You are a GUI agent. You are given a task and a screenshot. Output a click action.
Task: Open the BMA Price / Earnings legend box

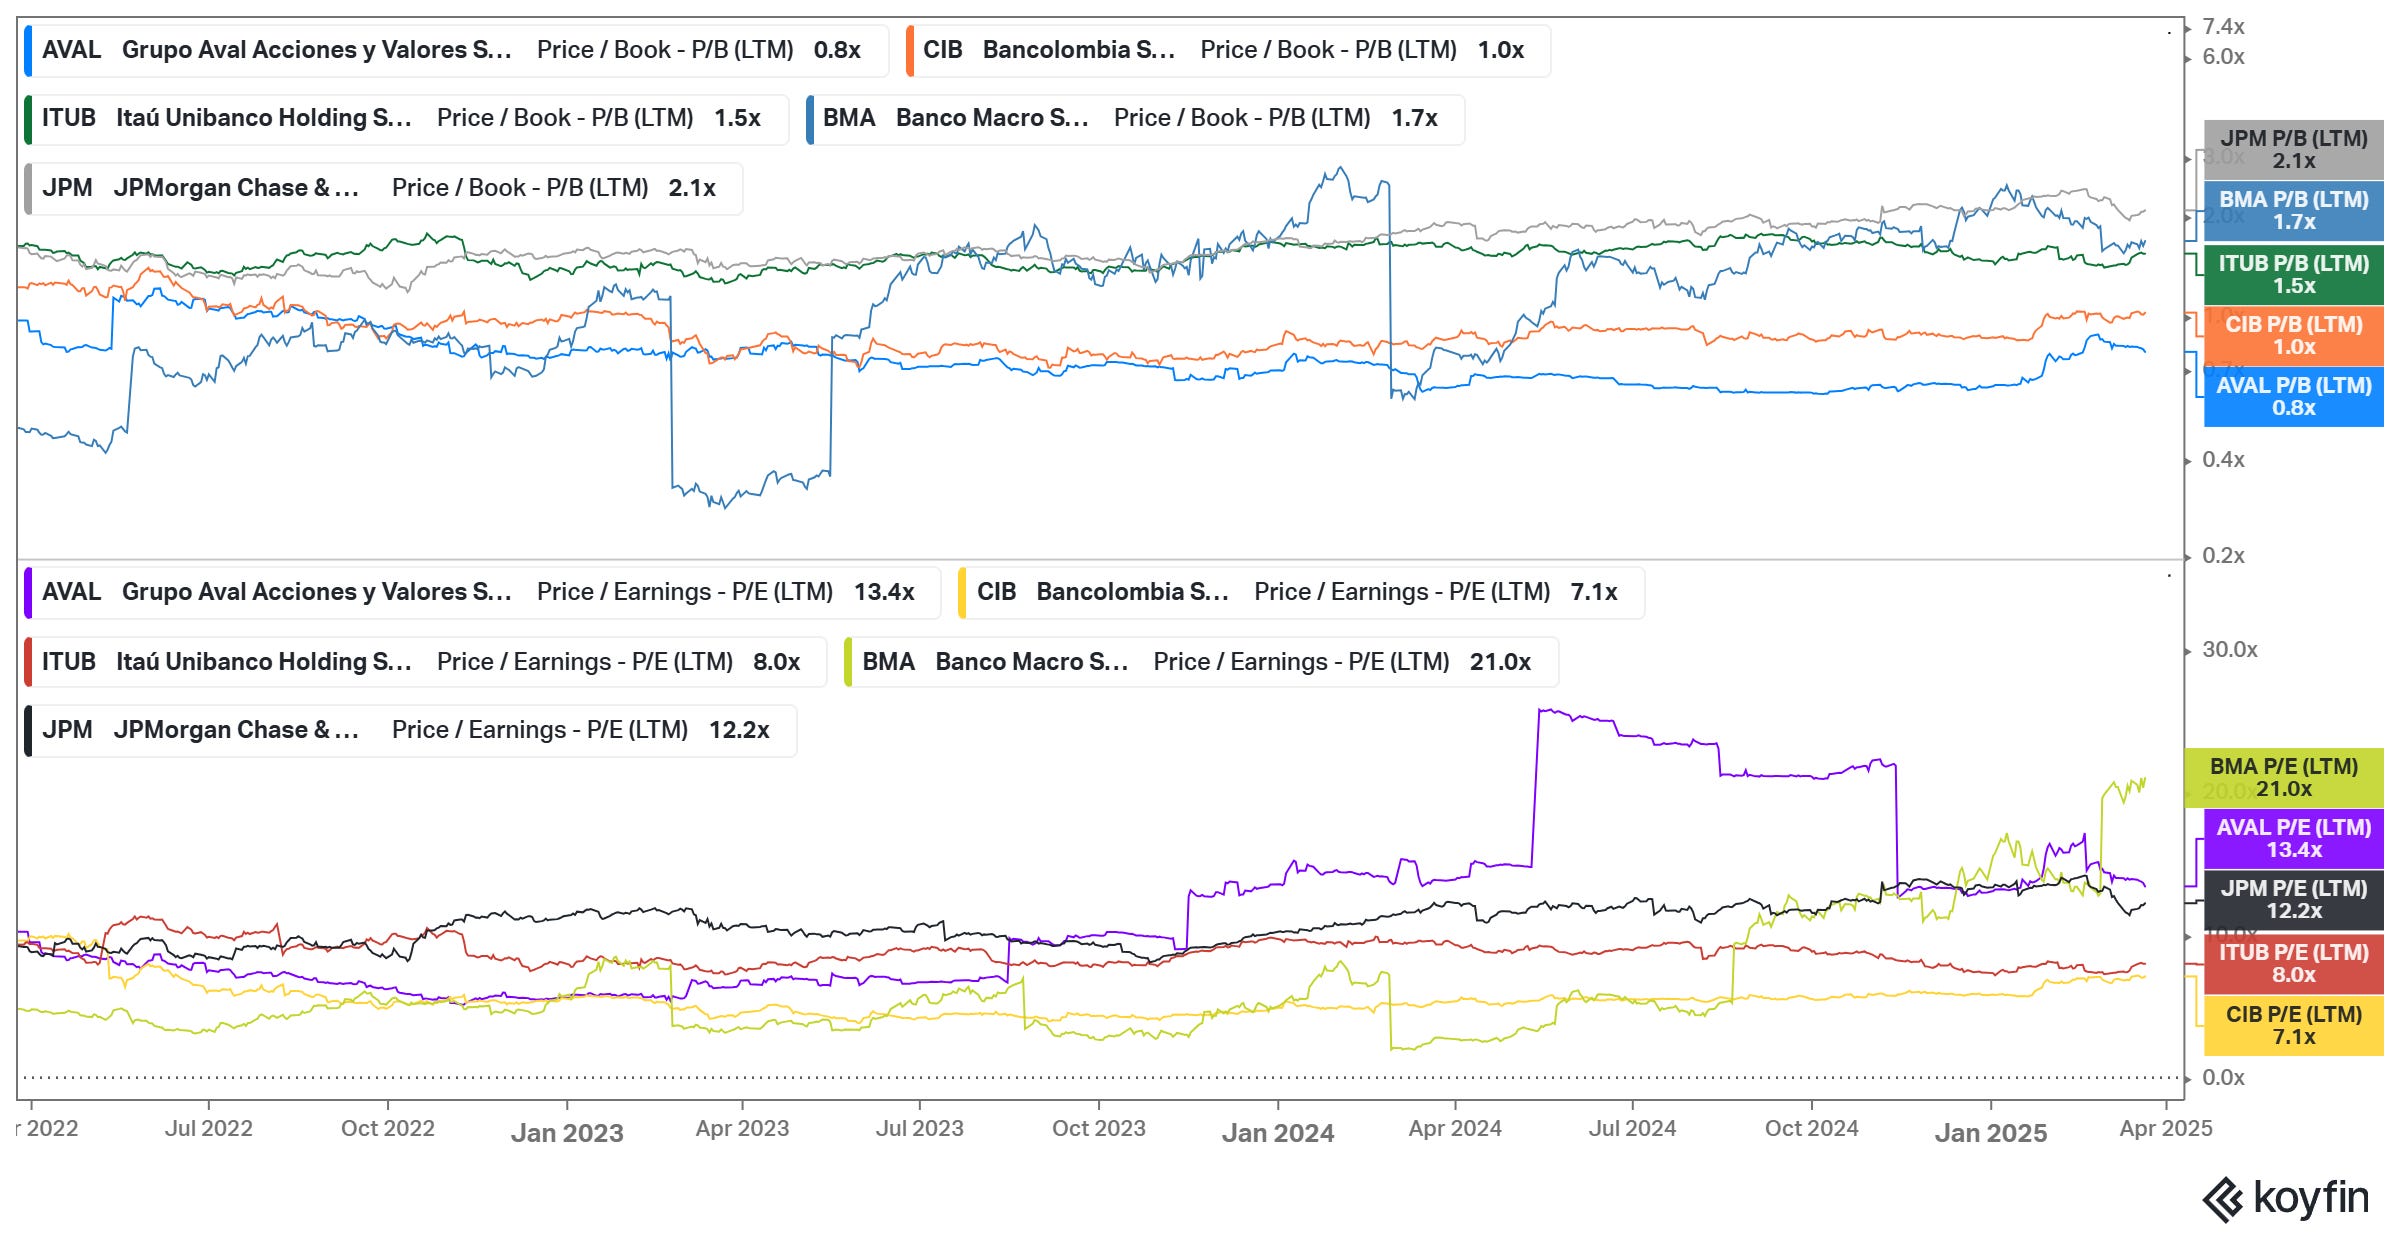point(1202,662)
